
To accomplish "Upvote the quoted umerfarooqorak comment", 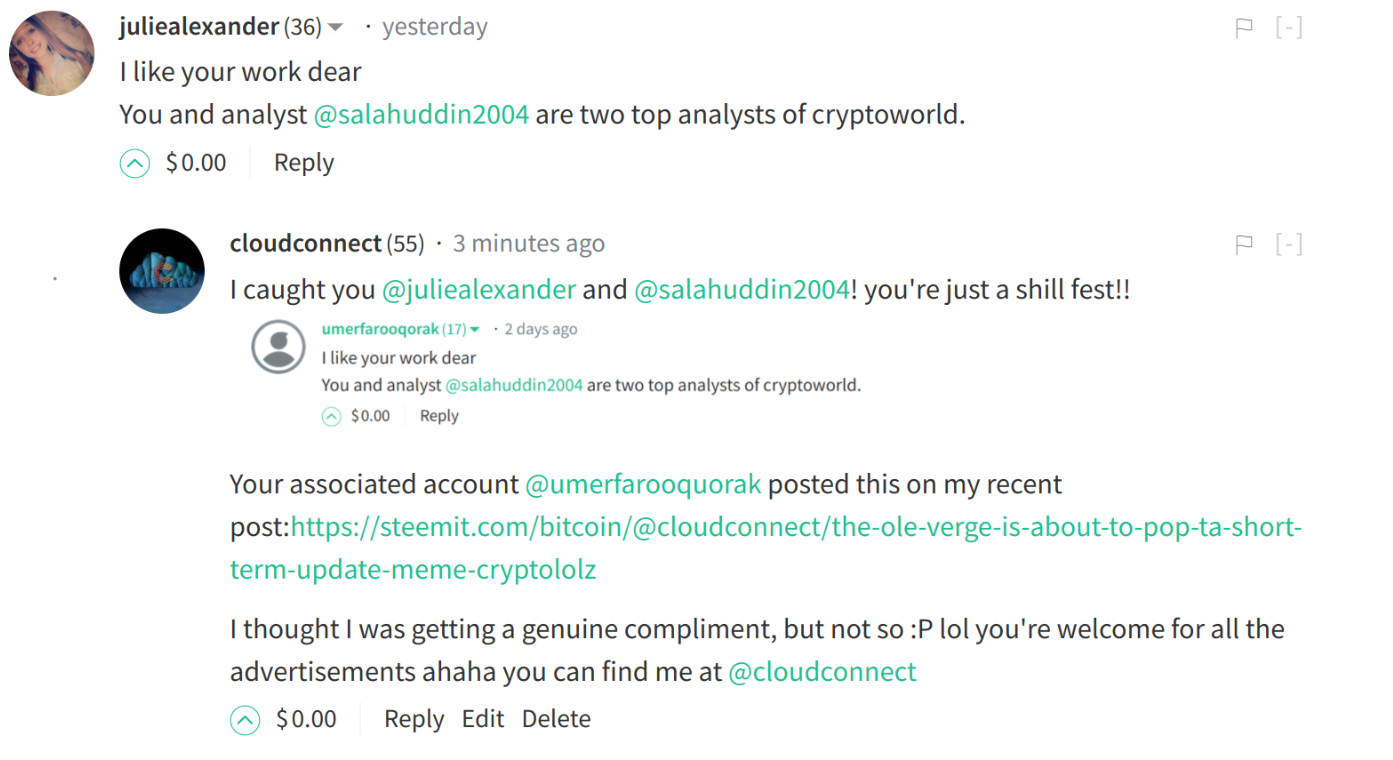I will pyautogui.click(x=332, y=417).
